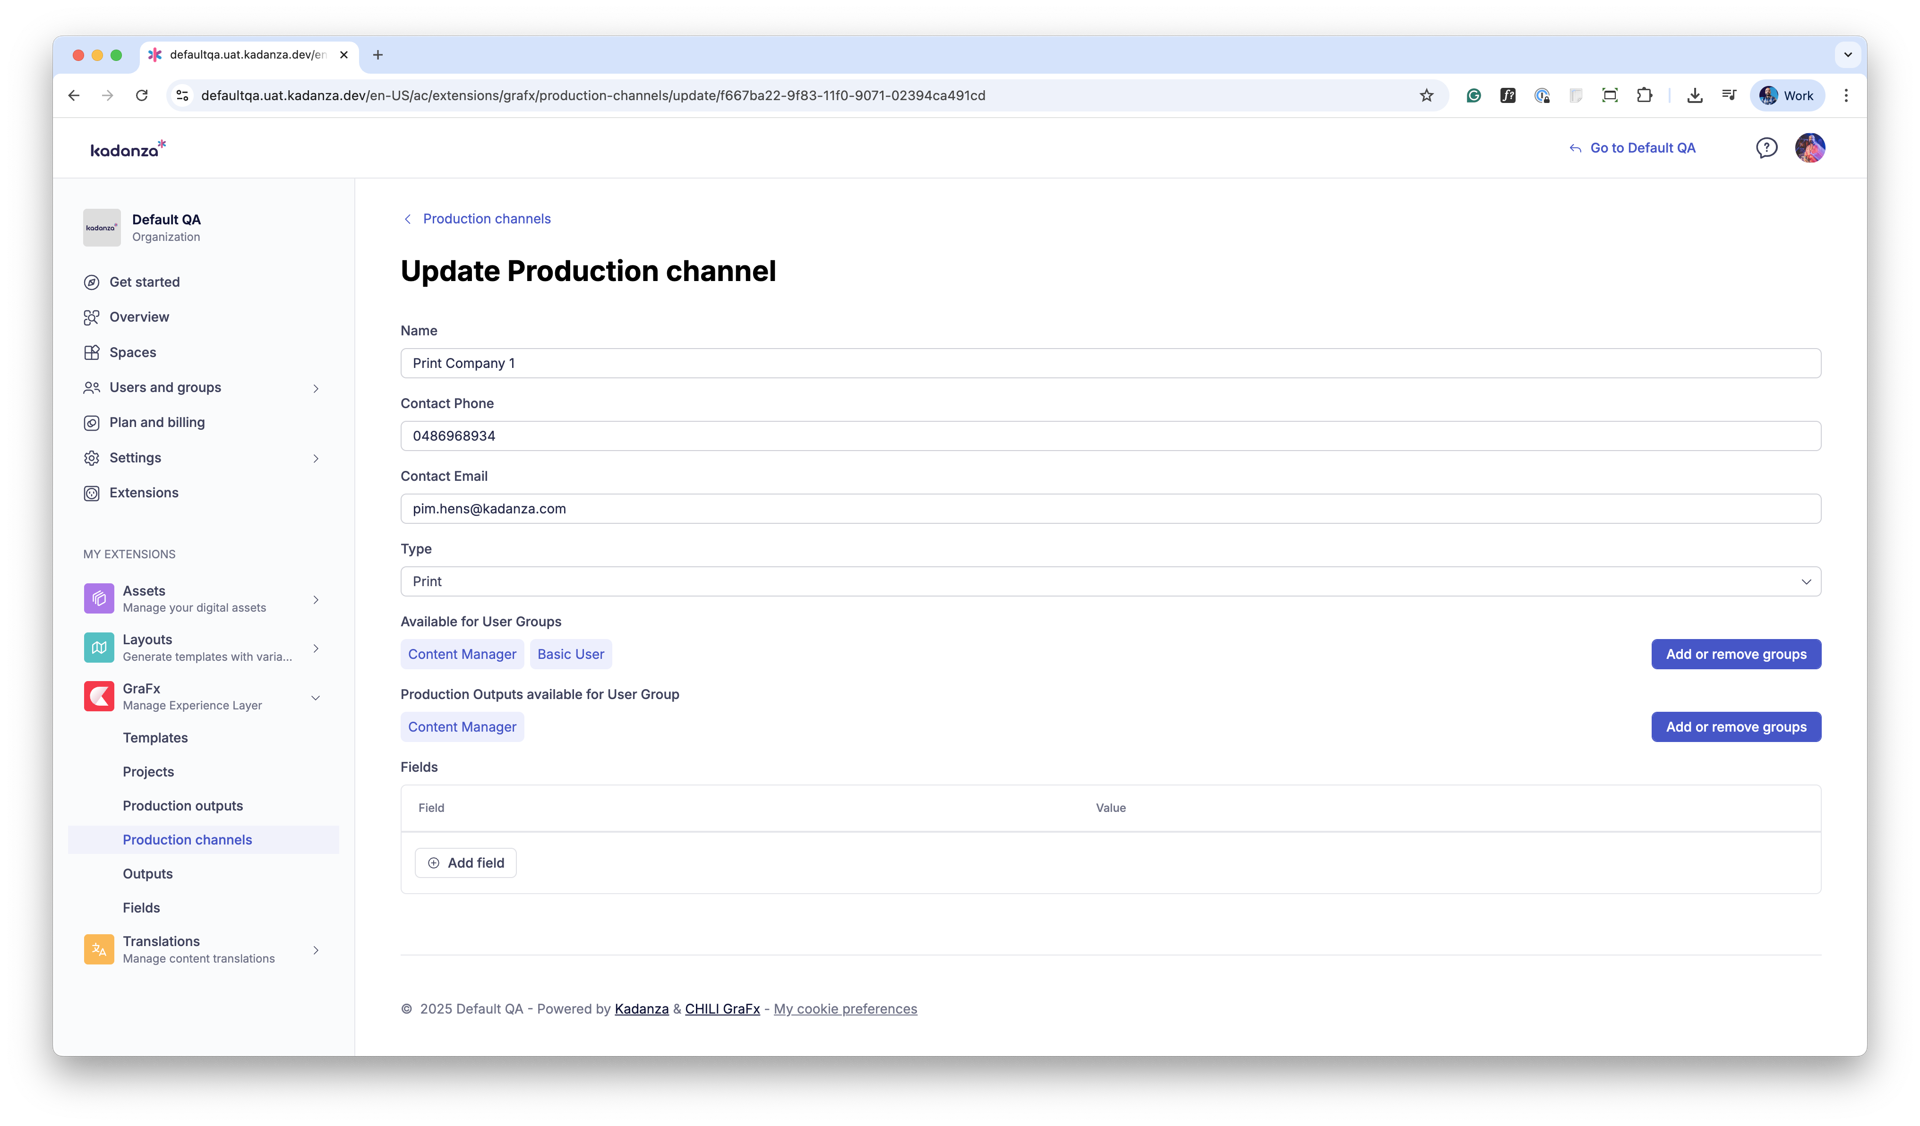Click the Add field button
The width and height of the screenshot is (1920, 1126).
pyautogui.click(x=465, y=863)
